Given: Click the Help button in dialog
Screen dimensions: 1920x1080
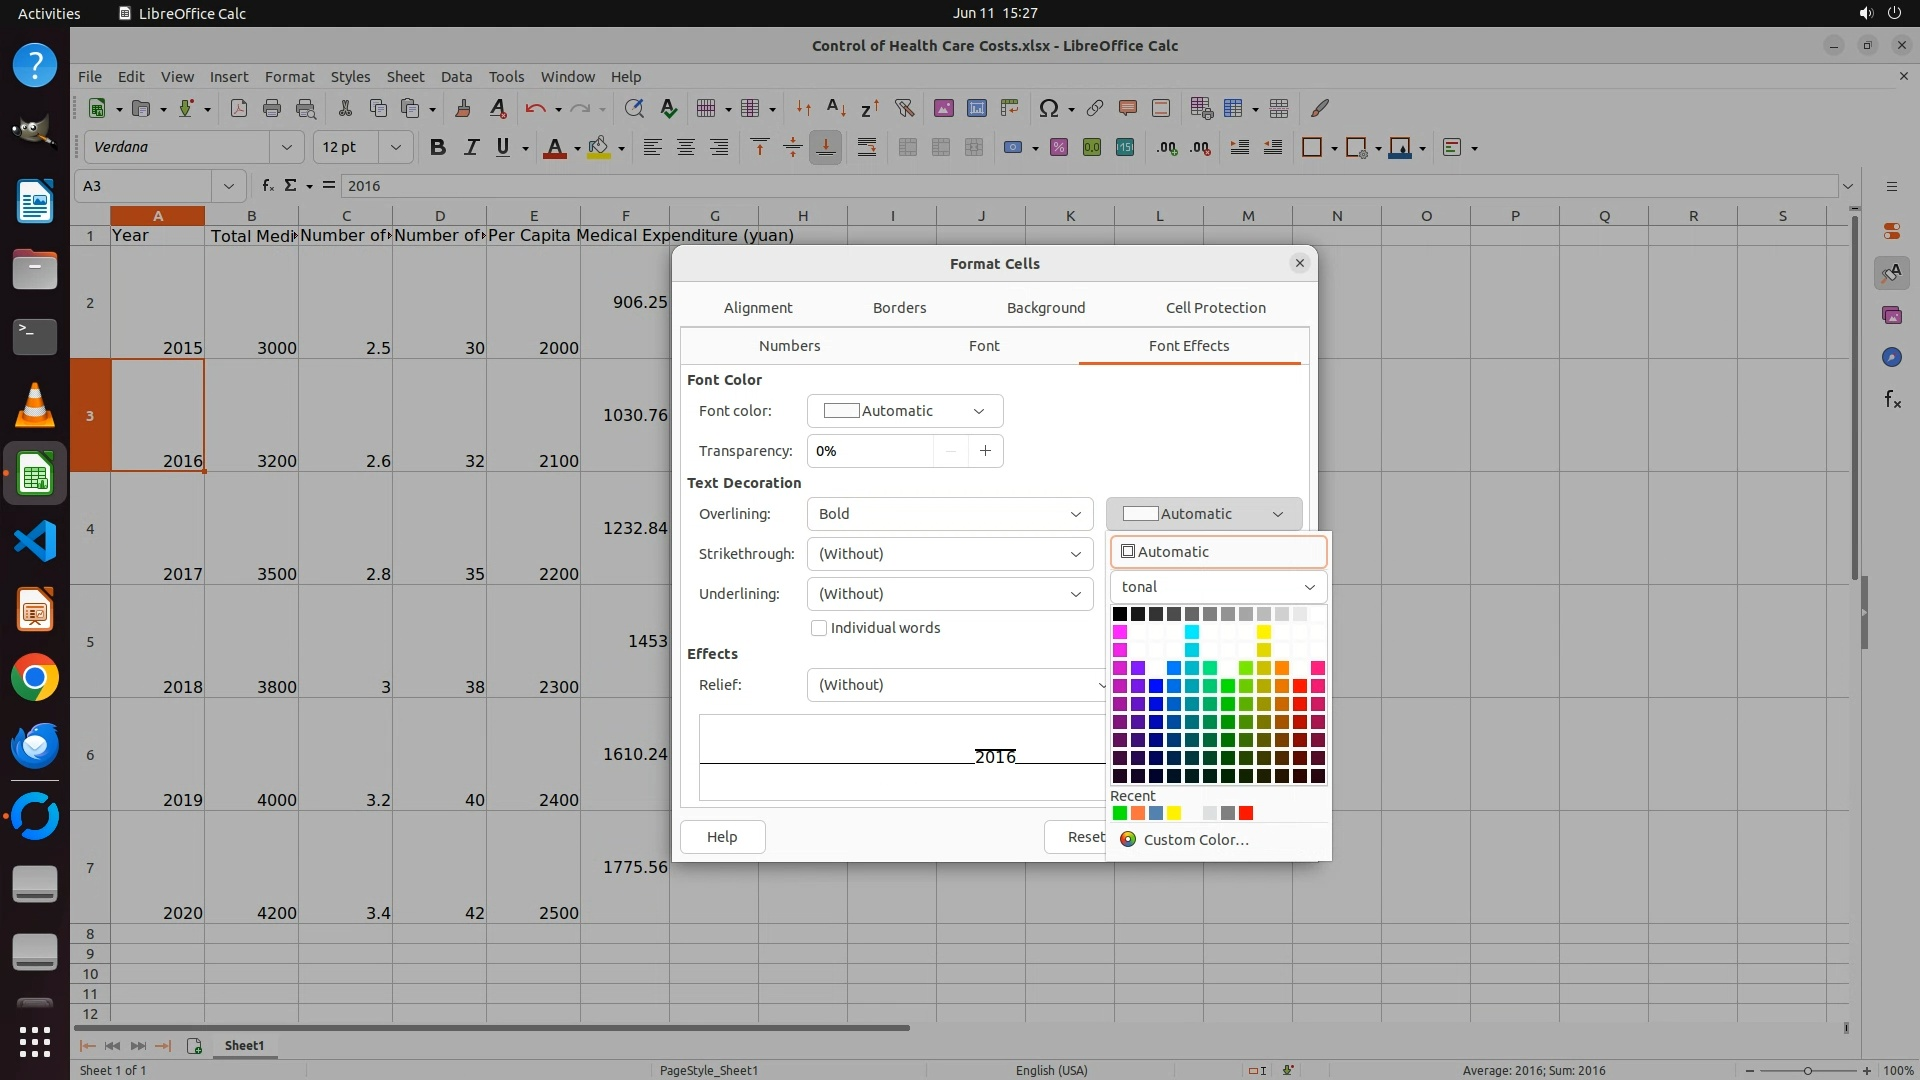Looking at the screenshot, I should coord(722,837).
